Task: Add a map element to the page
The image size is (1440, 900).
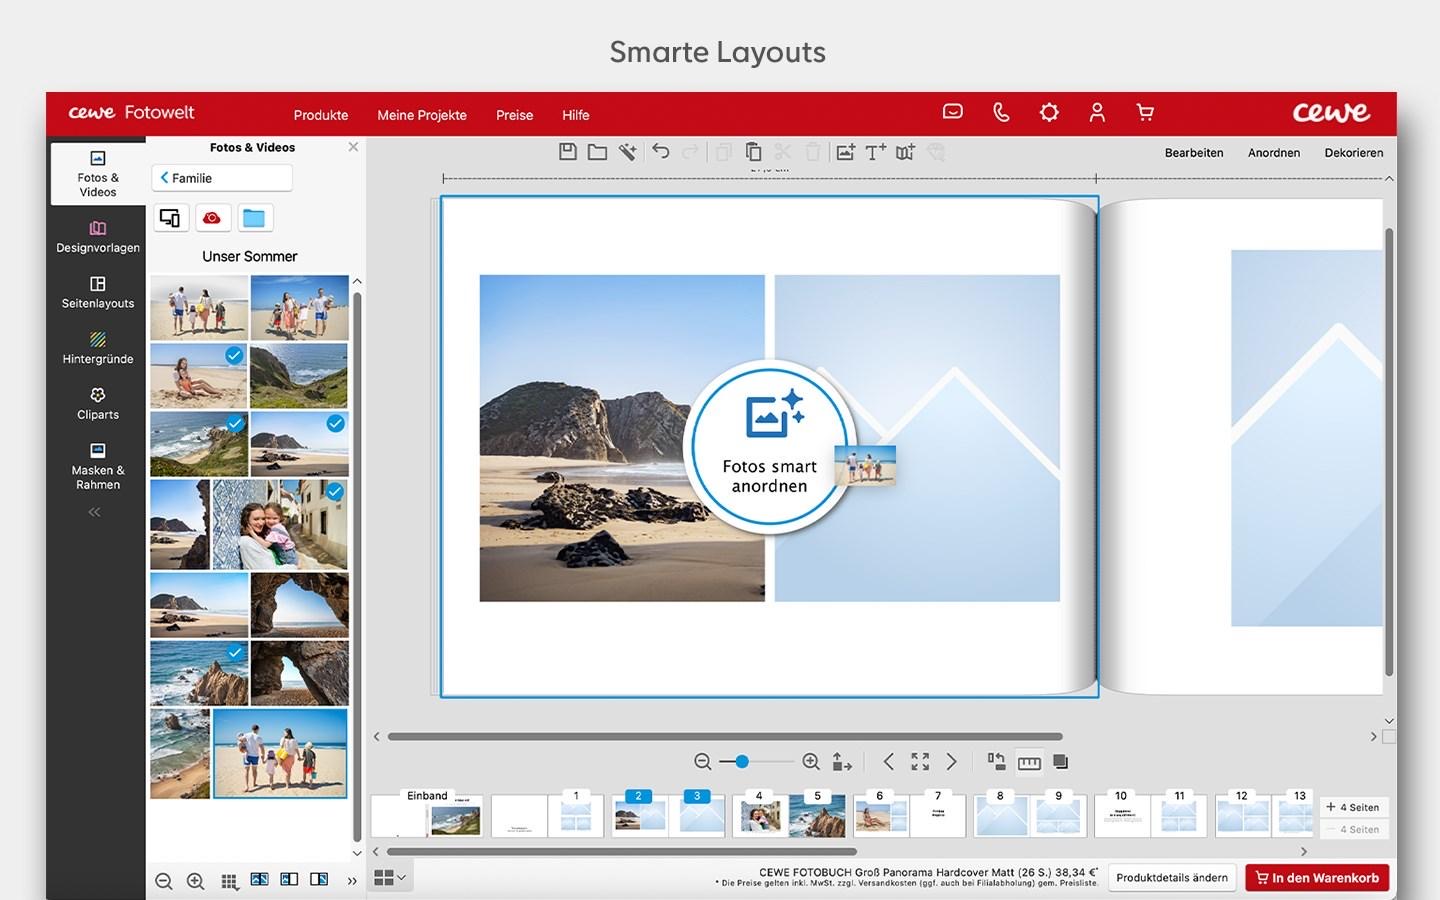Action: (x=906, y=152)
